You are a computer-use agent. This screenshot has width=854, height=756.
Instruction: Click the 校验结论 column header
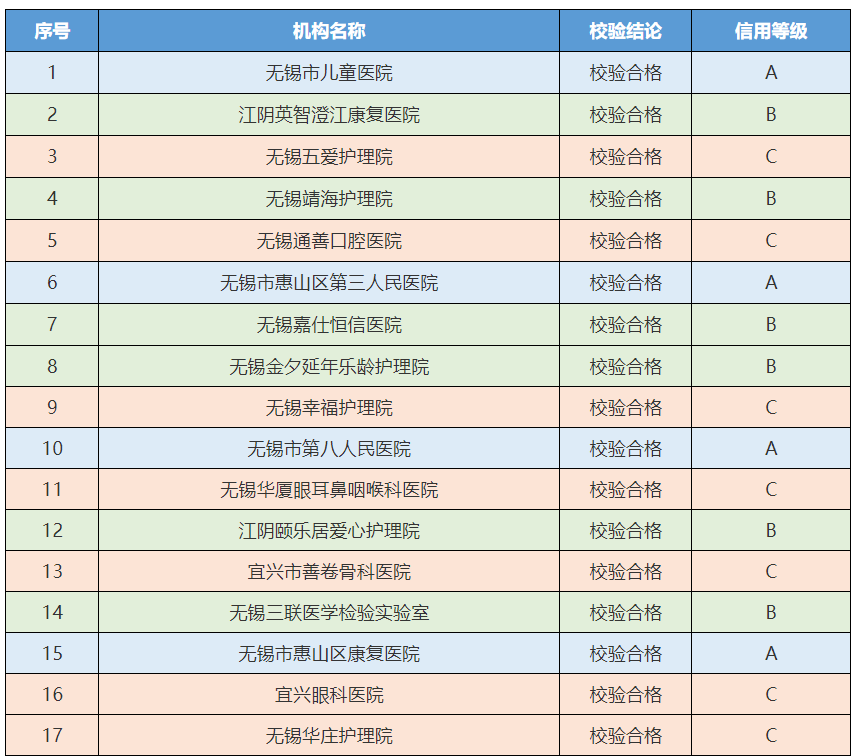[625, 31]
